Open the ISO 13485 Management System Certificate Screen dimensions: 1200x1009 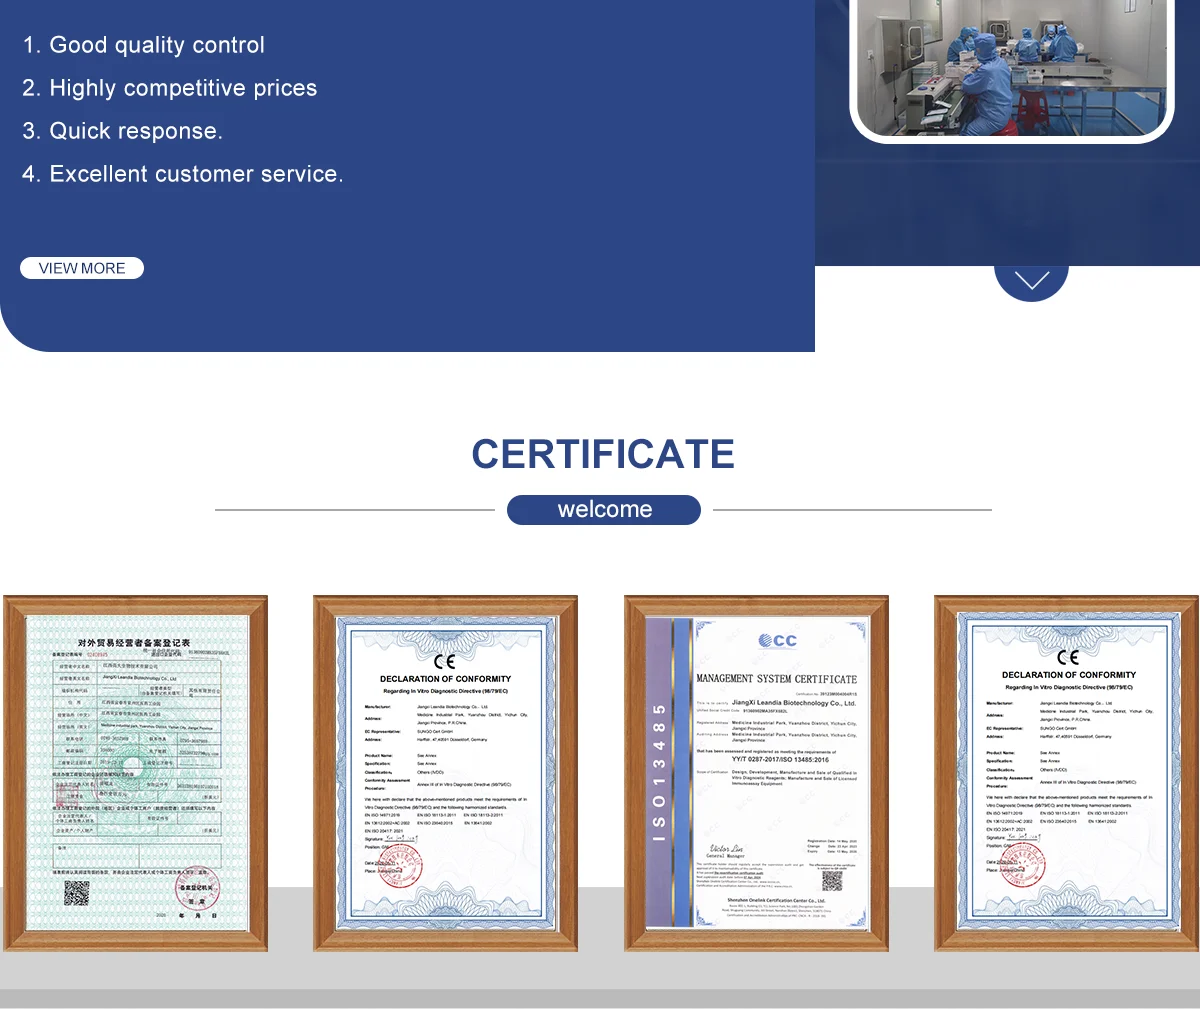click(x=756, y=773)
